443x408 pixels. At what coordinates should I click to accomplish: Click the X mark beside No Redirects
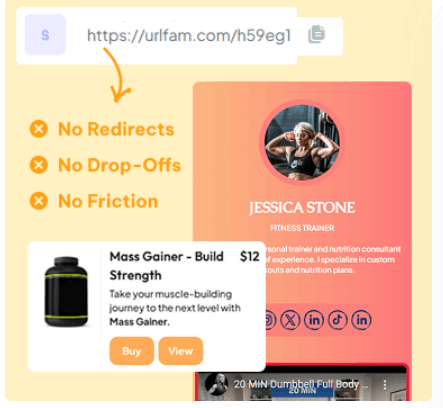pyautogui.click(x=39, y=129)
